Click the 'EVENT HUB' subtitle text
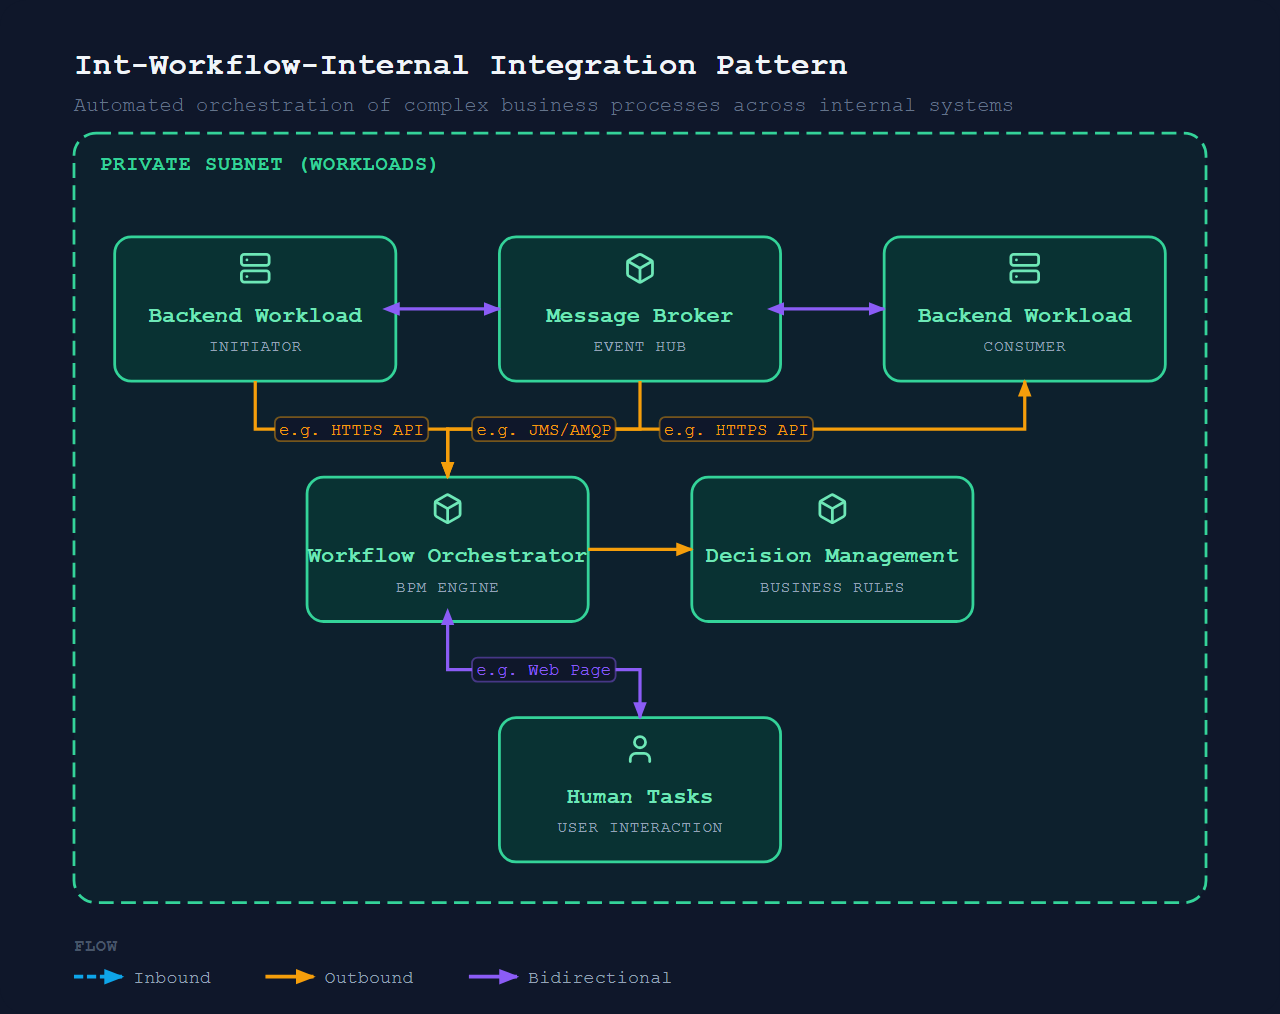Screen dimensions: 1280x1014 tap(640, 347)
